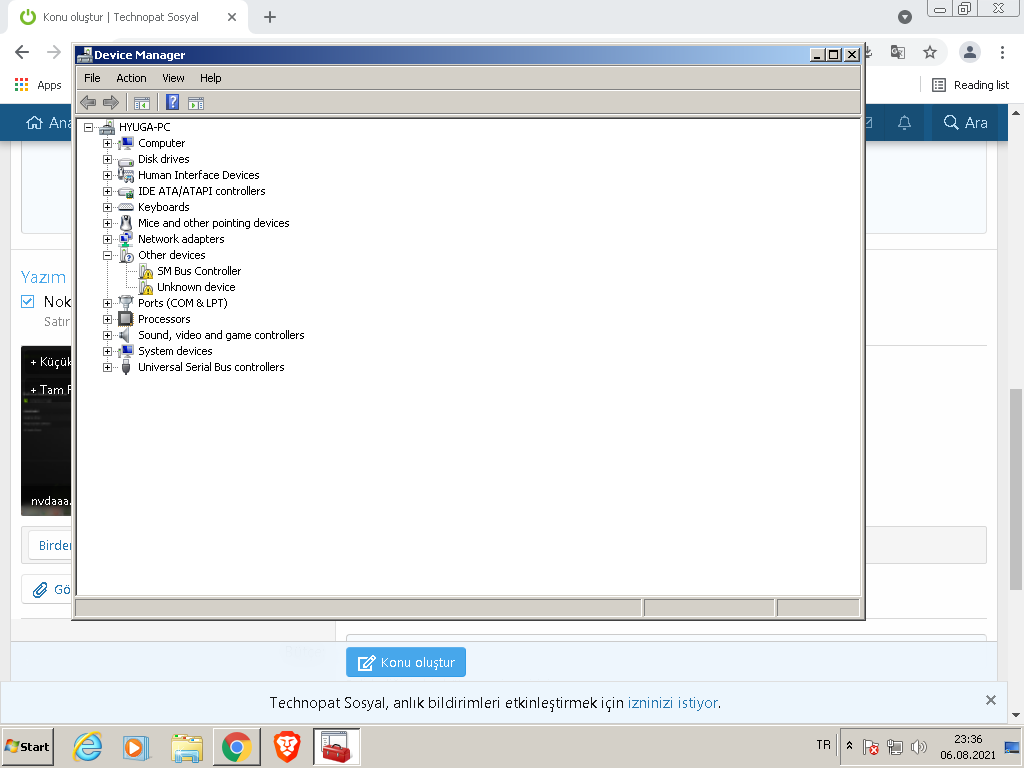
Task: Open Internet Explorer from the taskbar
Action: (88, 747)
